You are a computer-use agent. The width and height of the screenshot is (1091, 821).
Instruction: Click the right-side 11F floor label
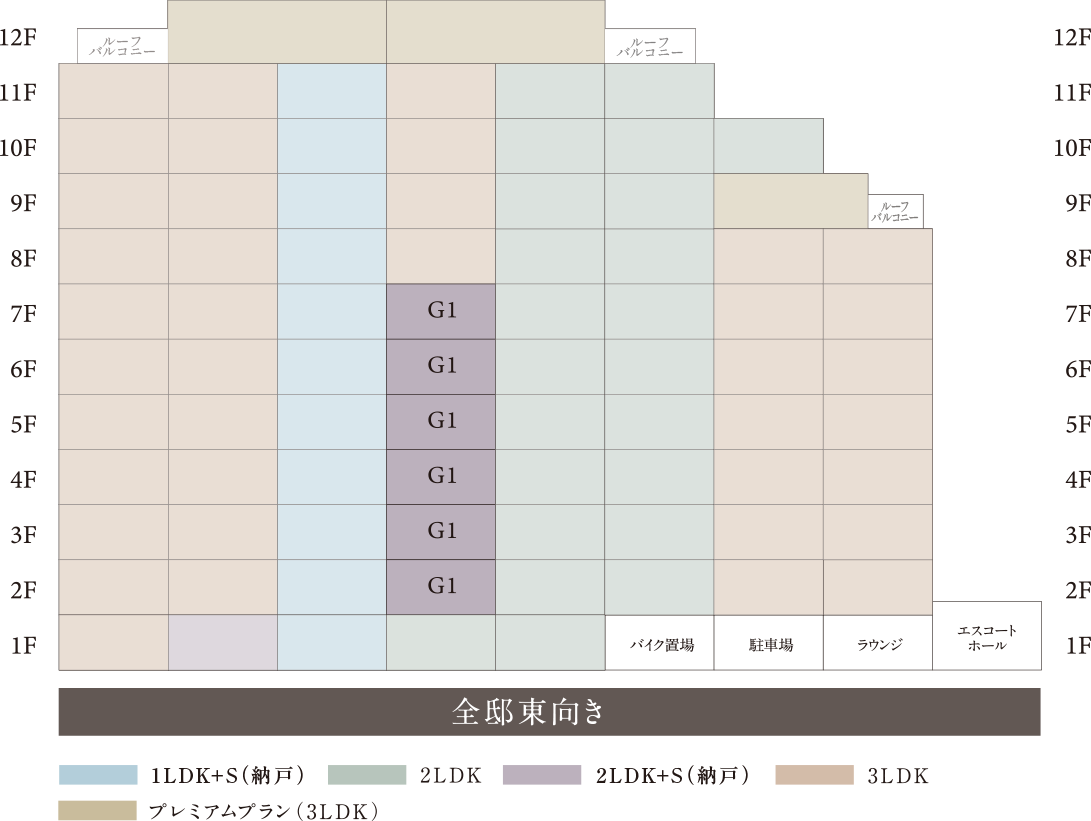[1072, 92]
